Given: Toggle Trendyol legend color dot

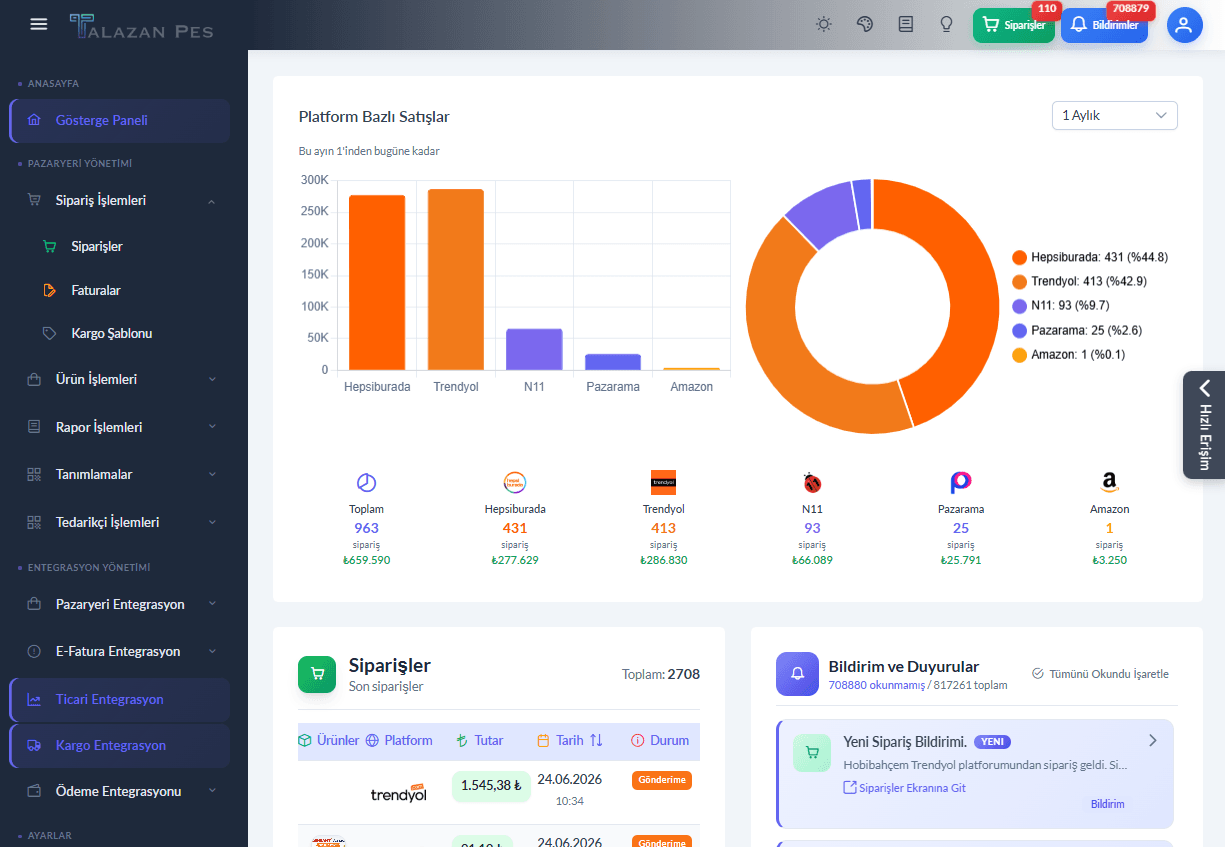Looking at the screenshot, I should point(1019,282).
